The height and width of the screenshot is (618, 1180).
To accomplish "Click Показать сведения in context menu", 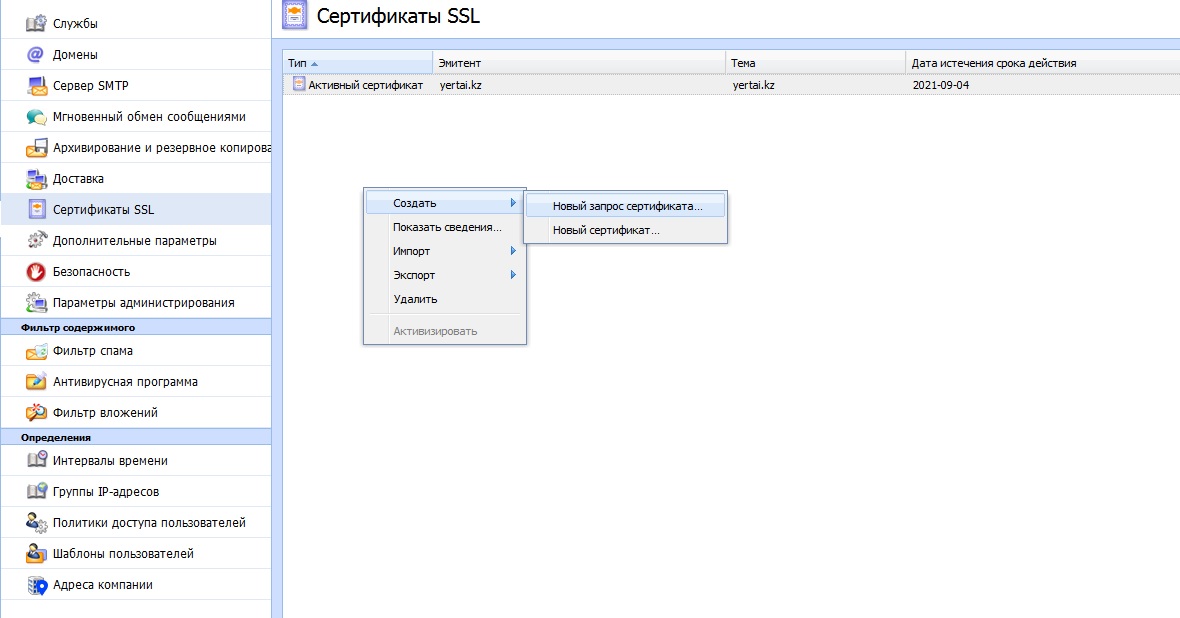I will (447, 227).
